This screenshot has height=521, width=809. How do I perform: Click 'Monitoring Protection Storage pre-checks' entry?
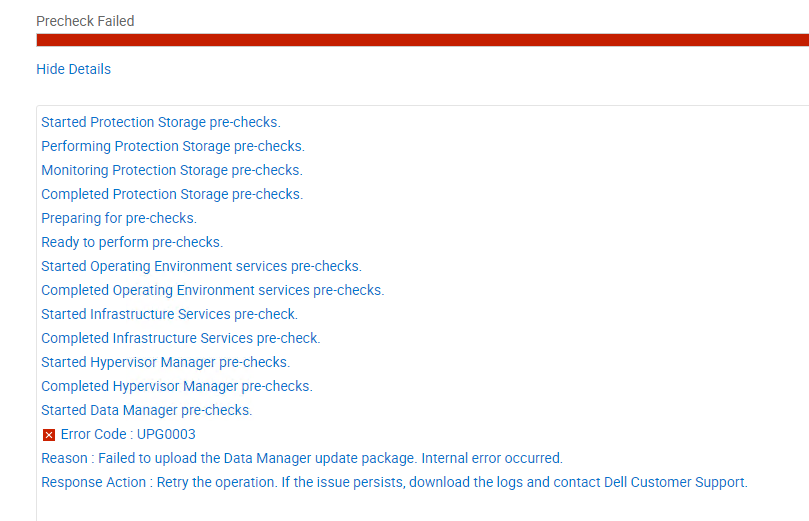point(171,170)
